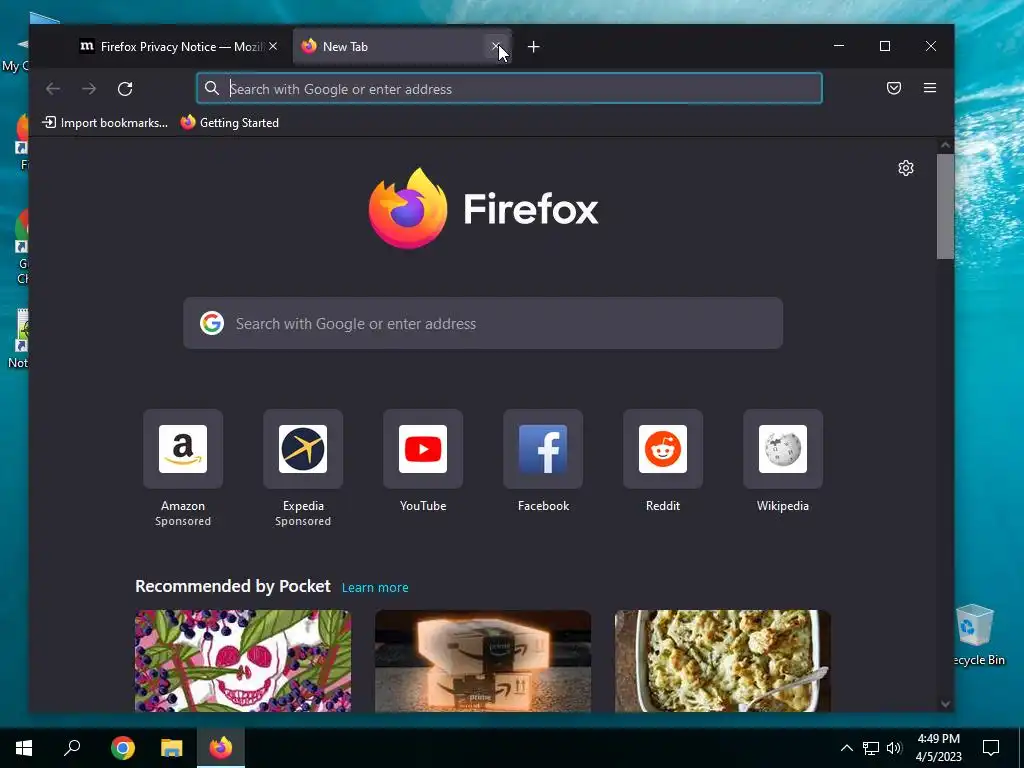This screenshot has height=768, width=1024.
Task: Reload the current page
Action: (x=125, y=89)
